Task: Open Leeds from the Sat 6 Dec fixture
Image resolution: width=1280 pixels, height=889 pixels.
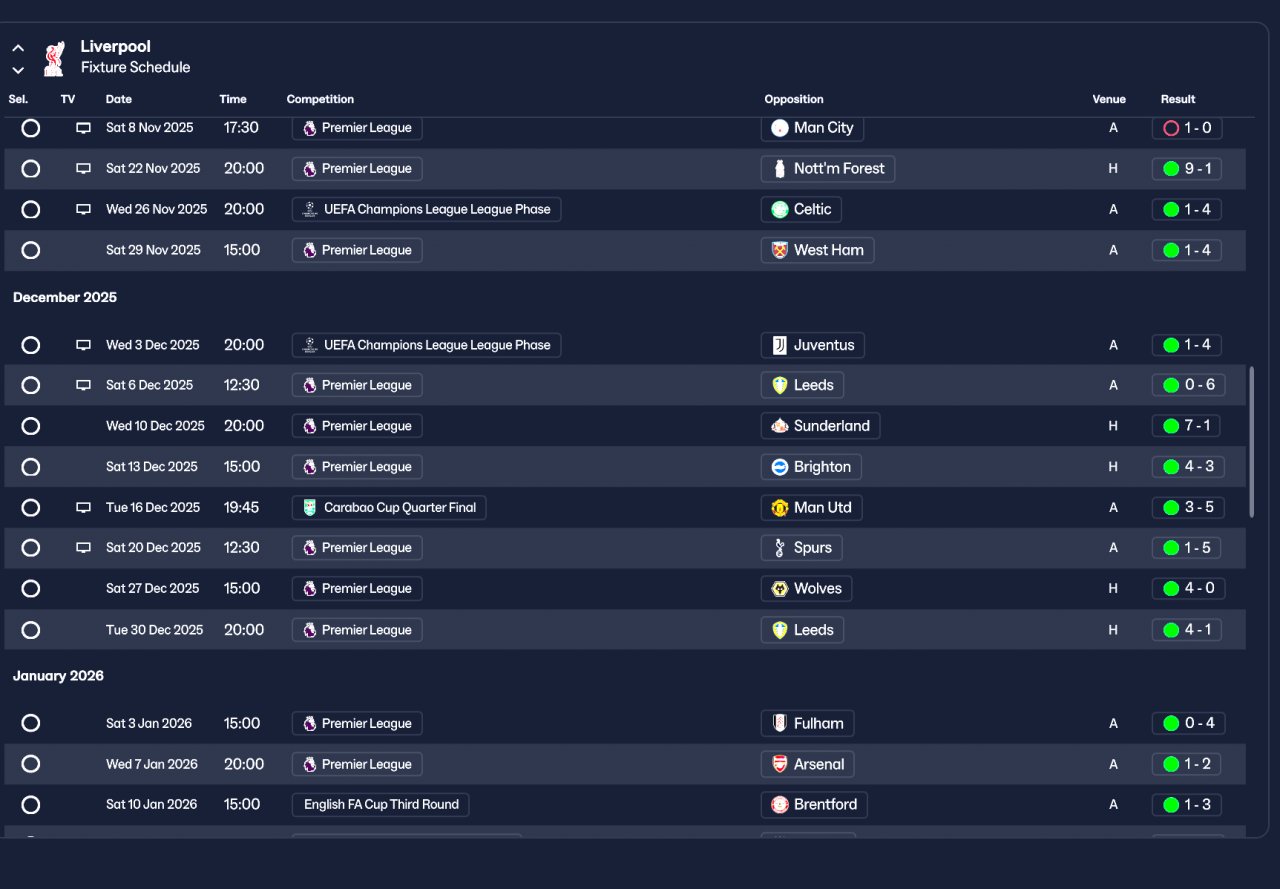Action: (803, 385)
